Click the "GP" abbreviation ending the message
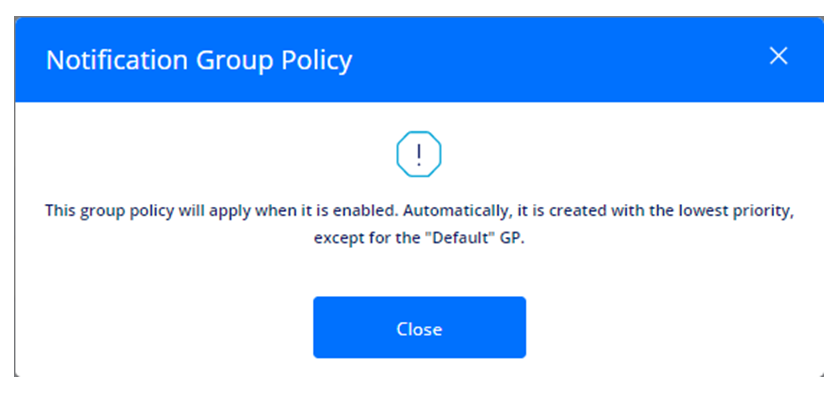This screenshot has width=828, height=398. click(x=511, y=238)
